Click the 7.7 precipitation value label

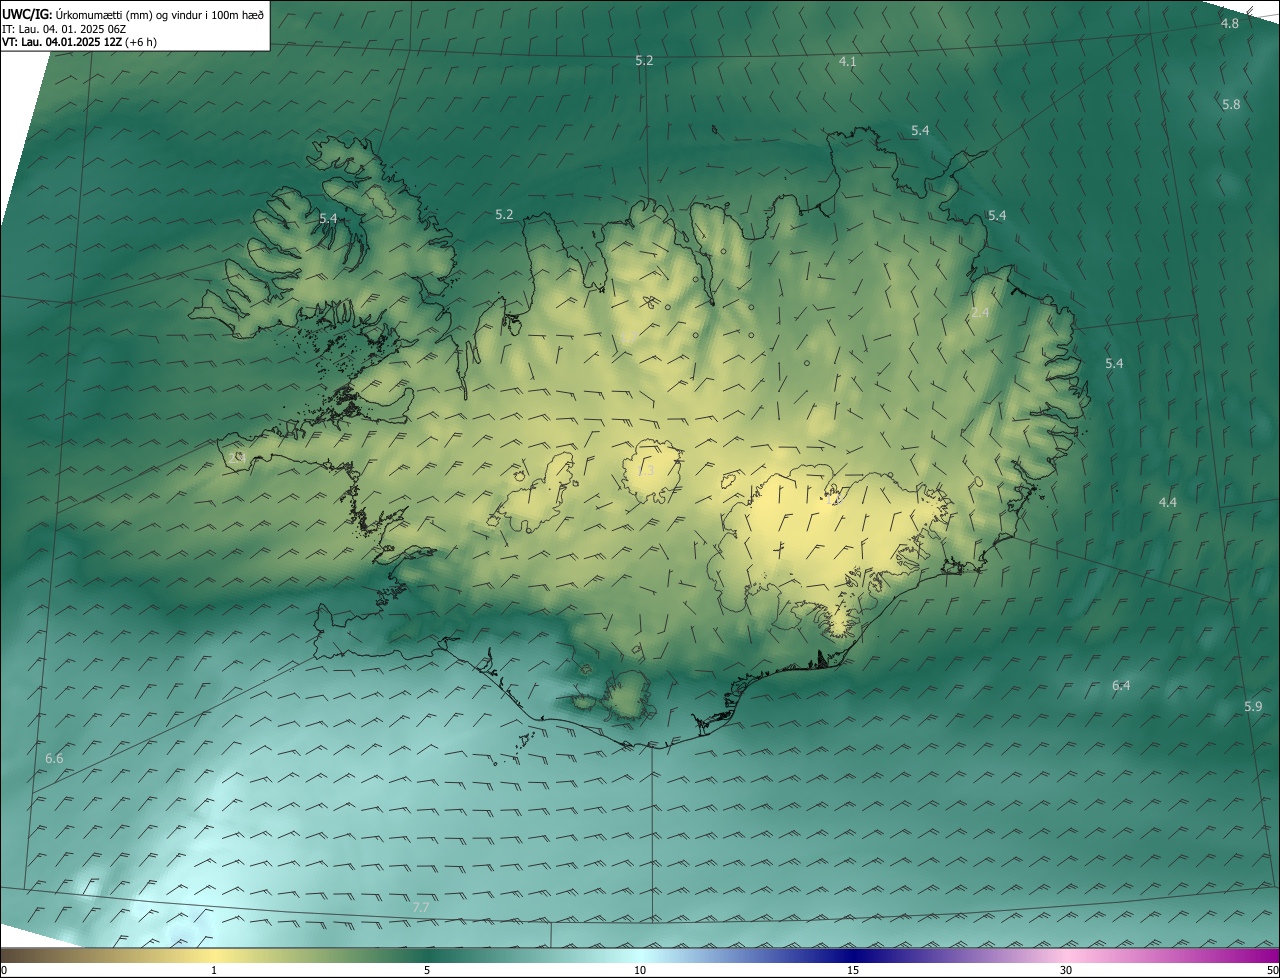(421, 907)
